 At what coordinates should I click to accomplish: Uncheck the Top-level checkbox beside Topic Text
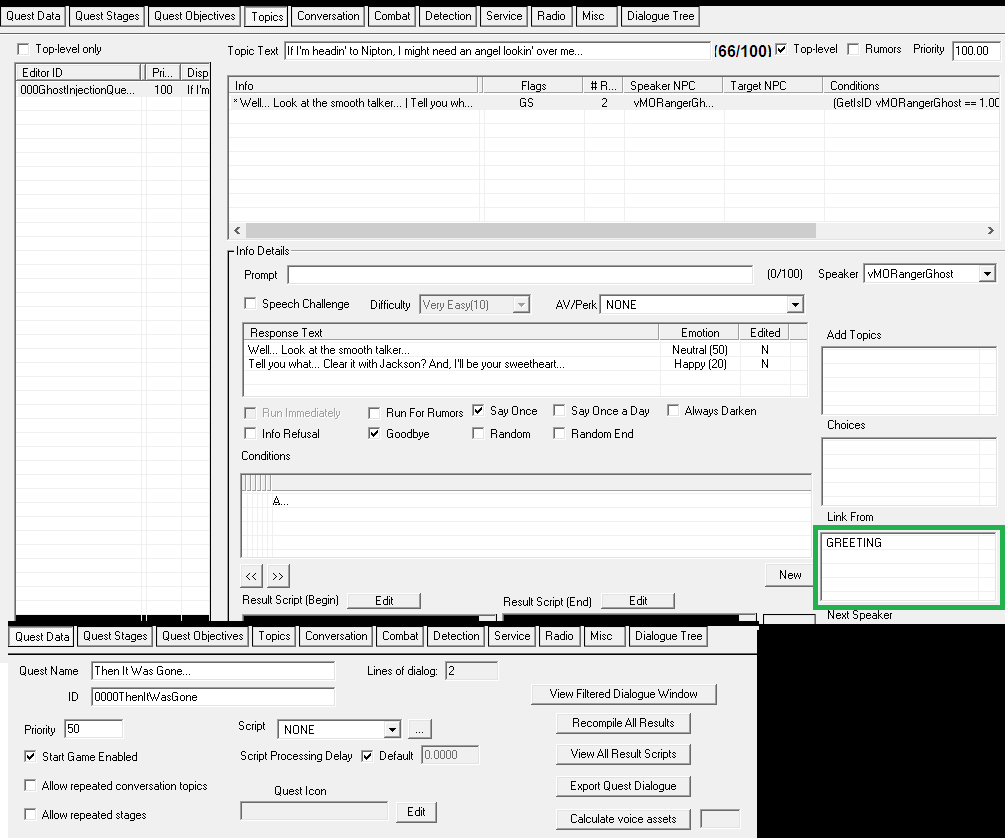coord(781,49)
